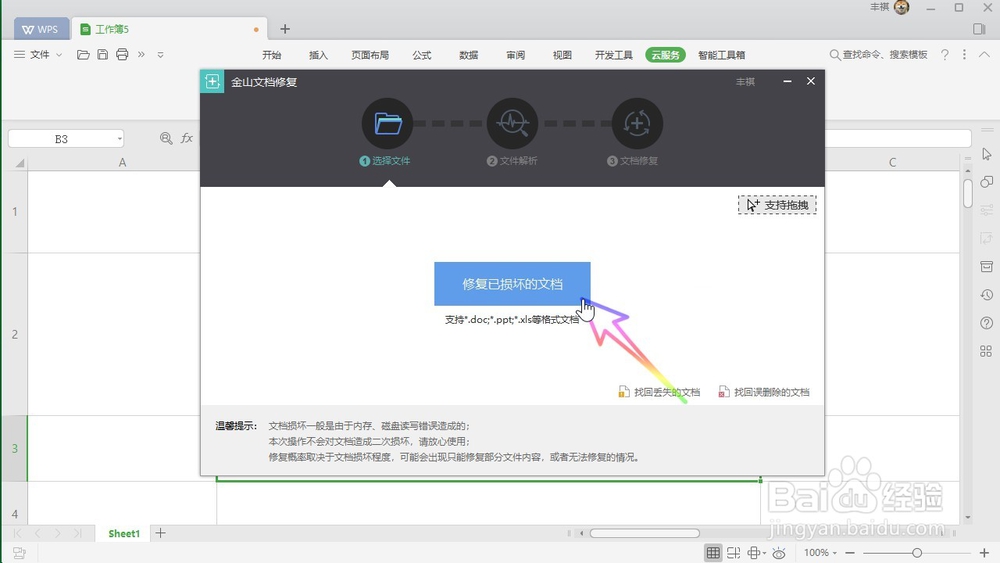The height and width of the screenshot is (563, 1000).
Task: Click the print toolbar icon
Action: 122,55
